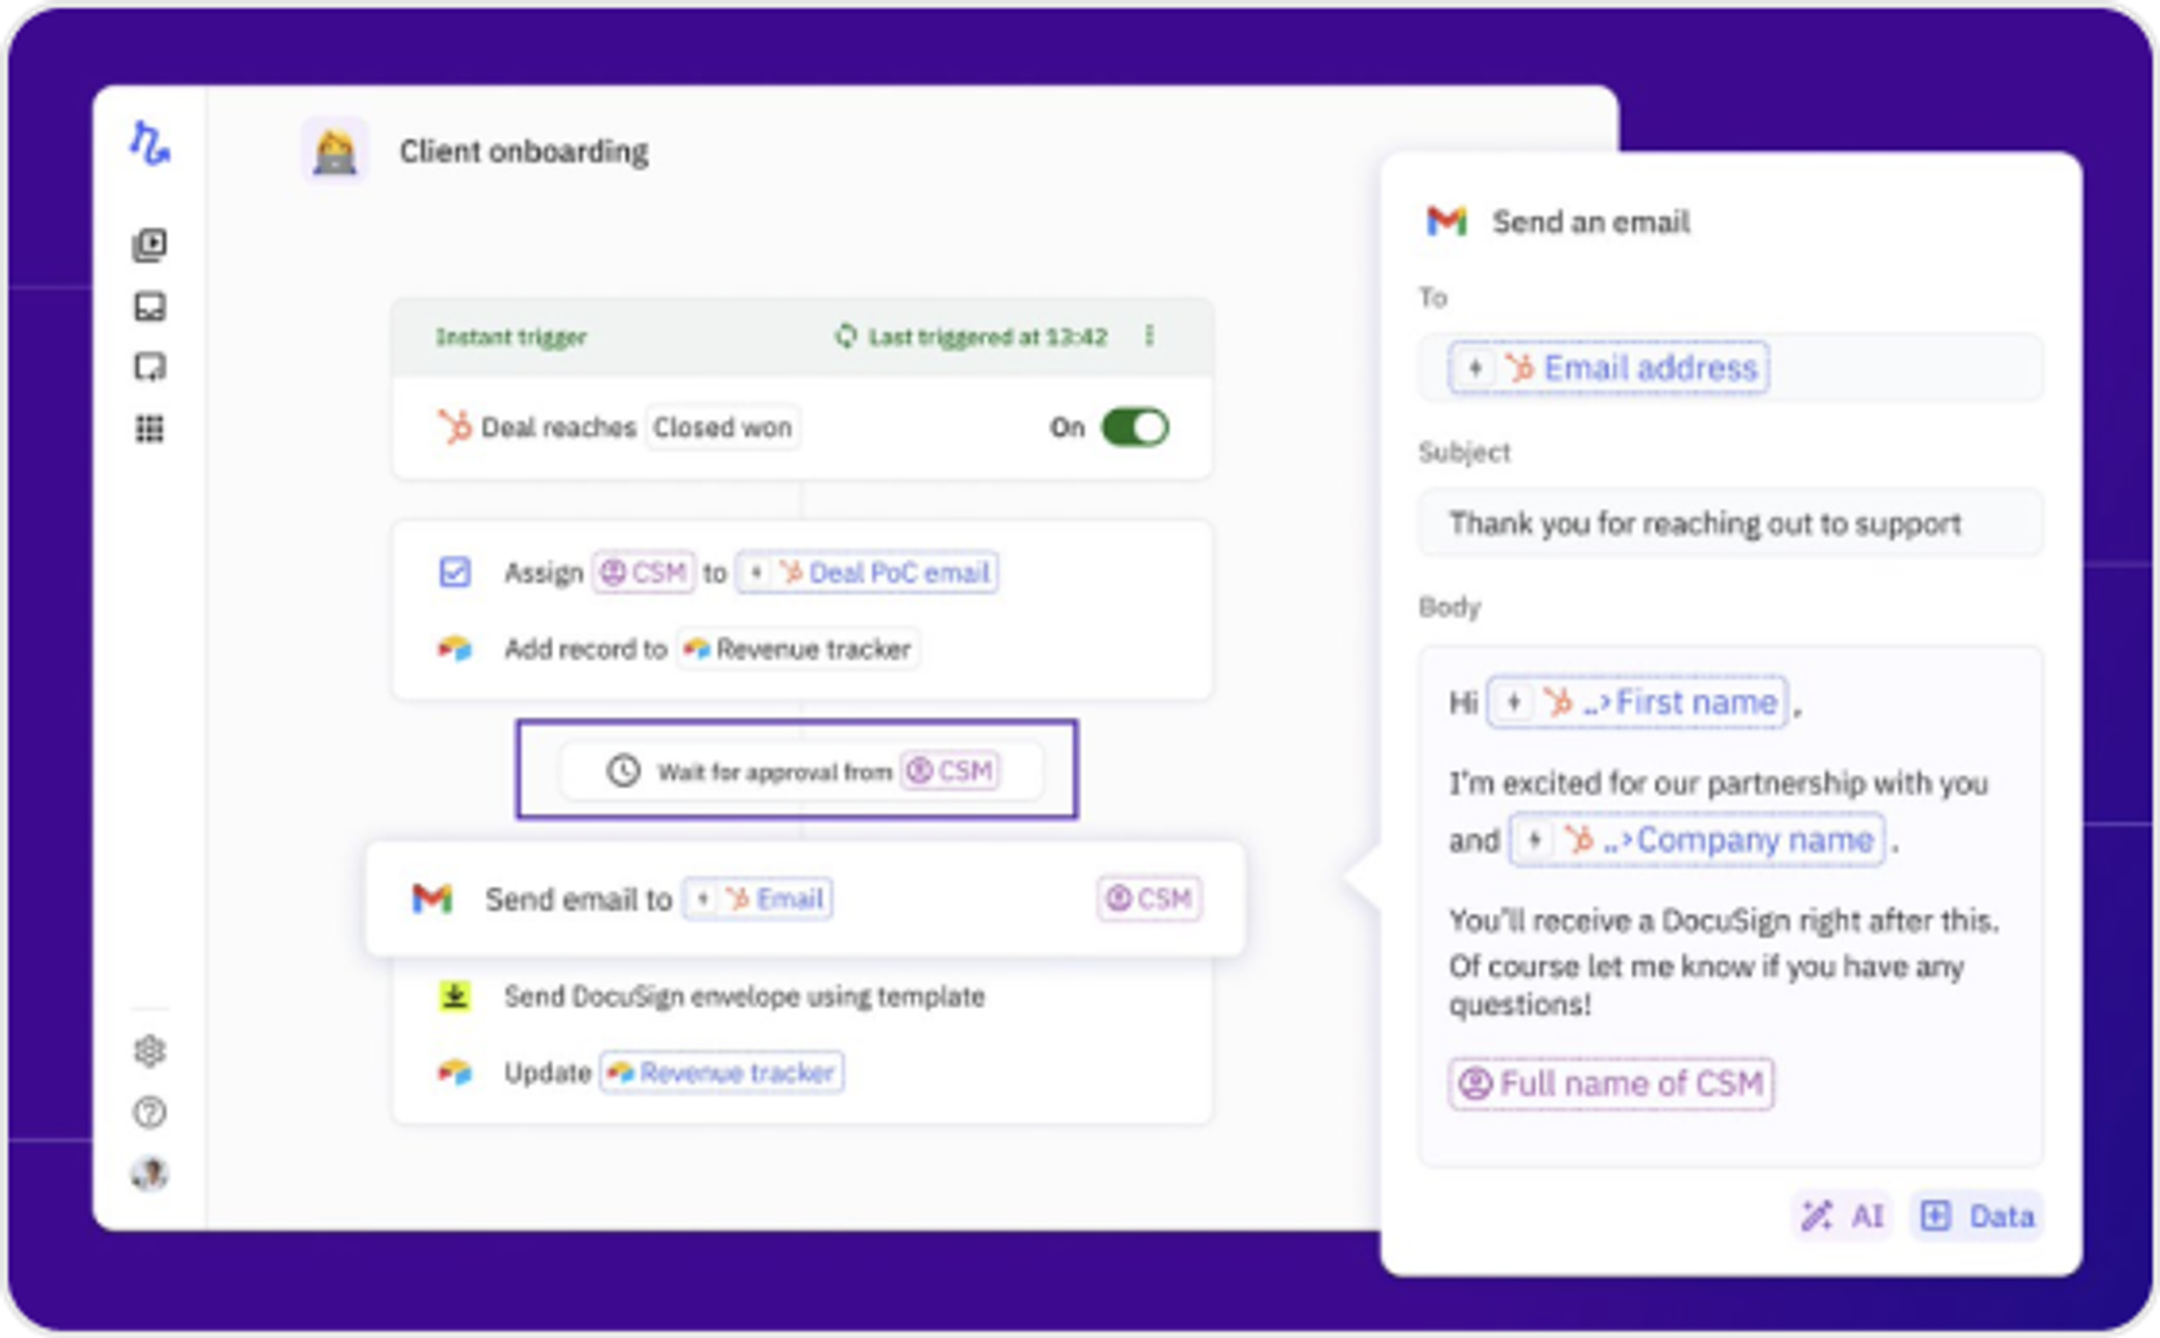Click the checkbox icon beside Assign
The width and height of the screenshot is (2160, 1338).
coord(455,572)
